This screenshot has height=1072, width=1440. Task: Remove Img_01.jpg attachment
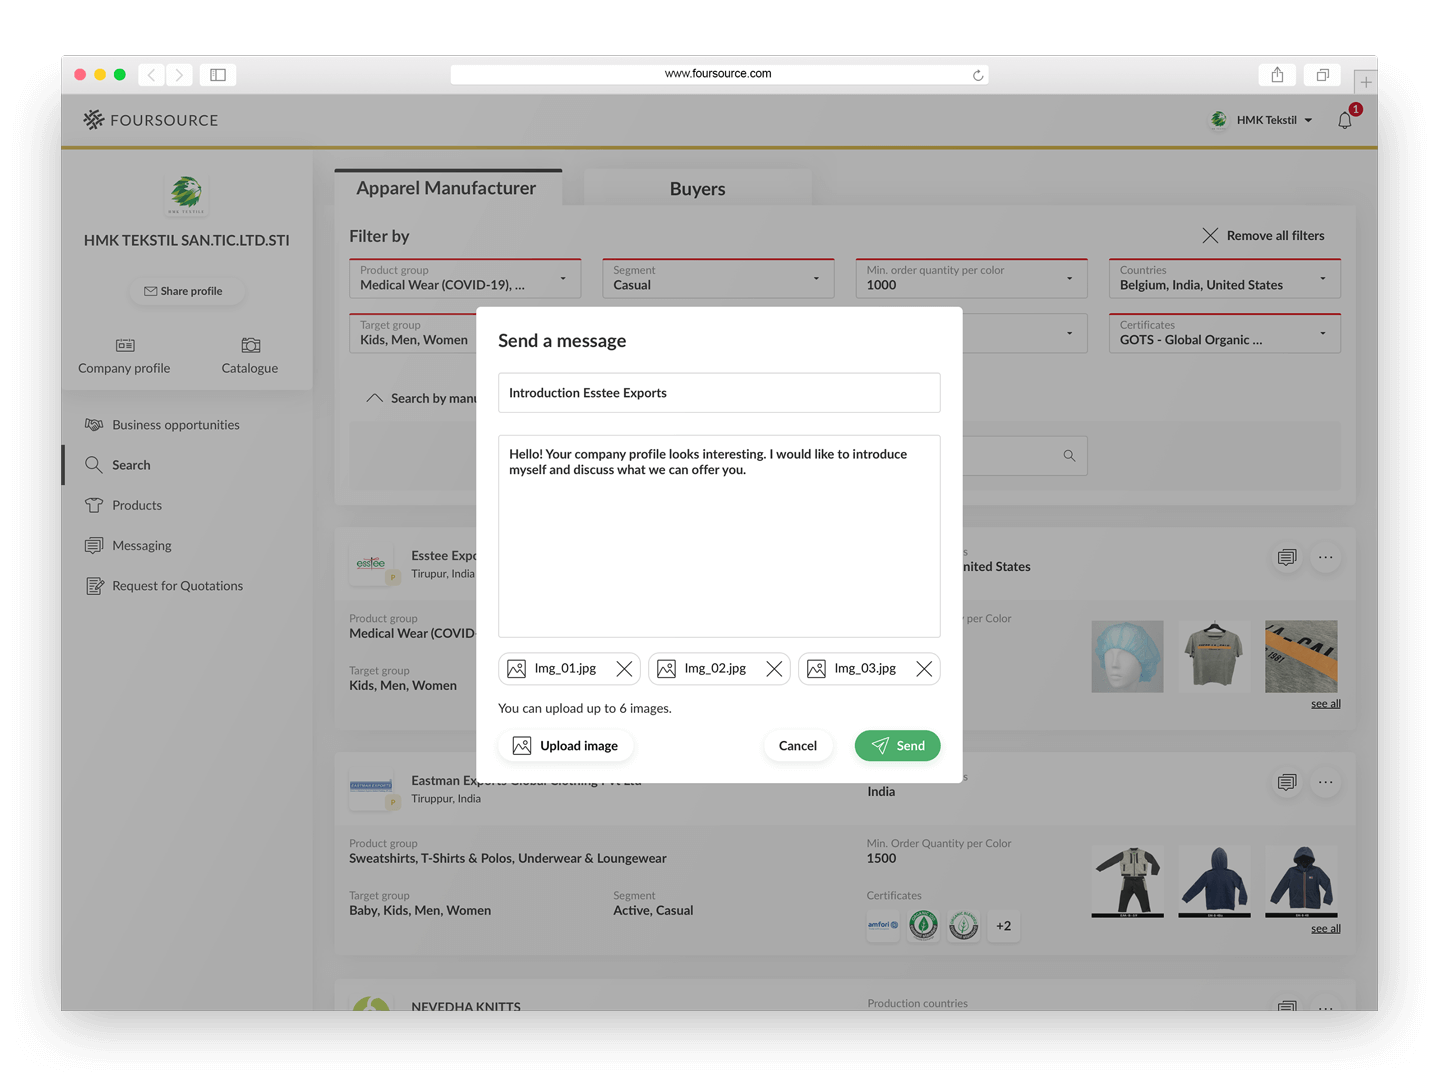[x=624, y=669]
